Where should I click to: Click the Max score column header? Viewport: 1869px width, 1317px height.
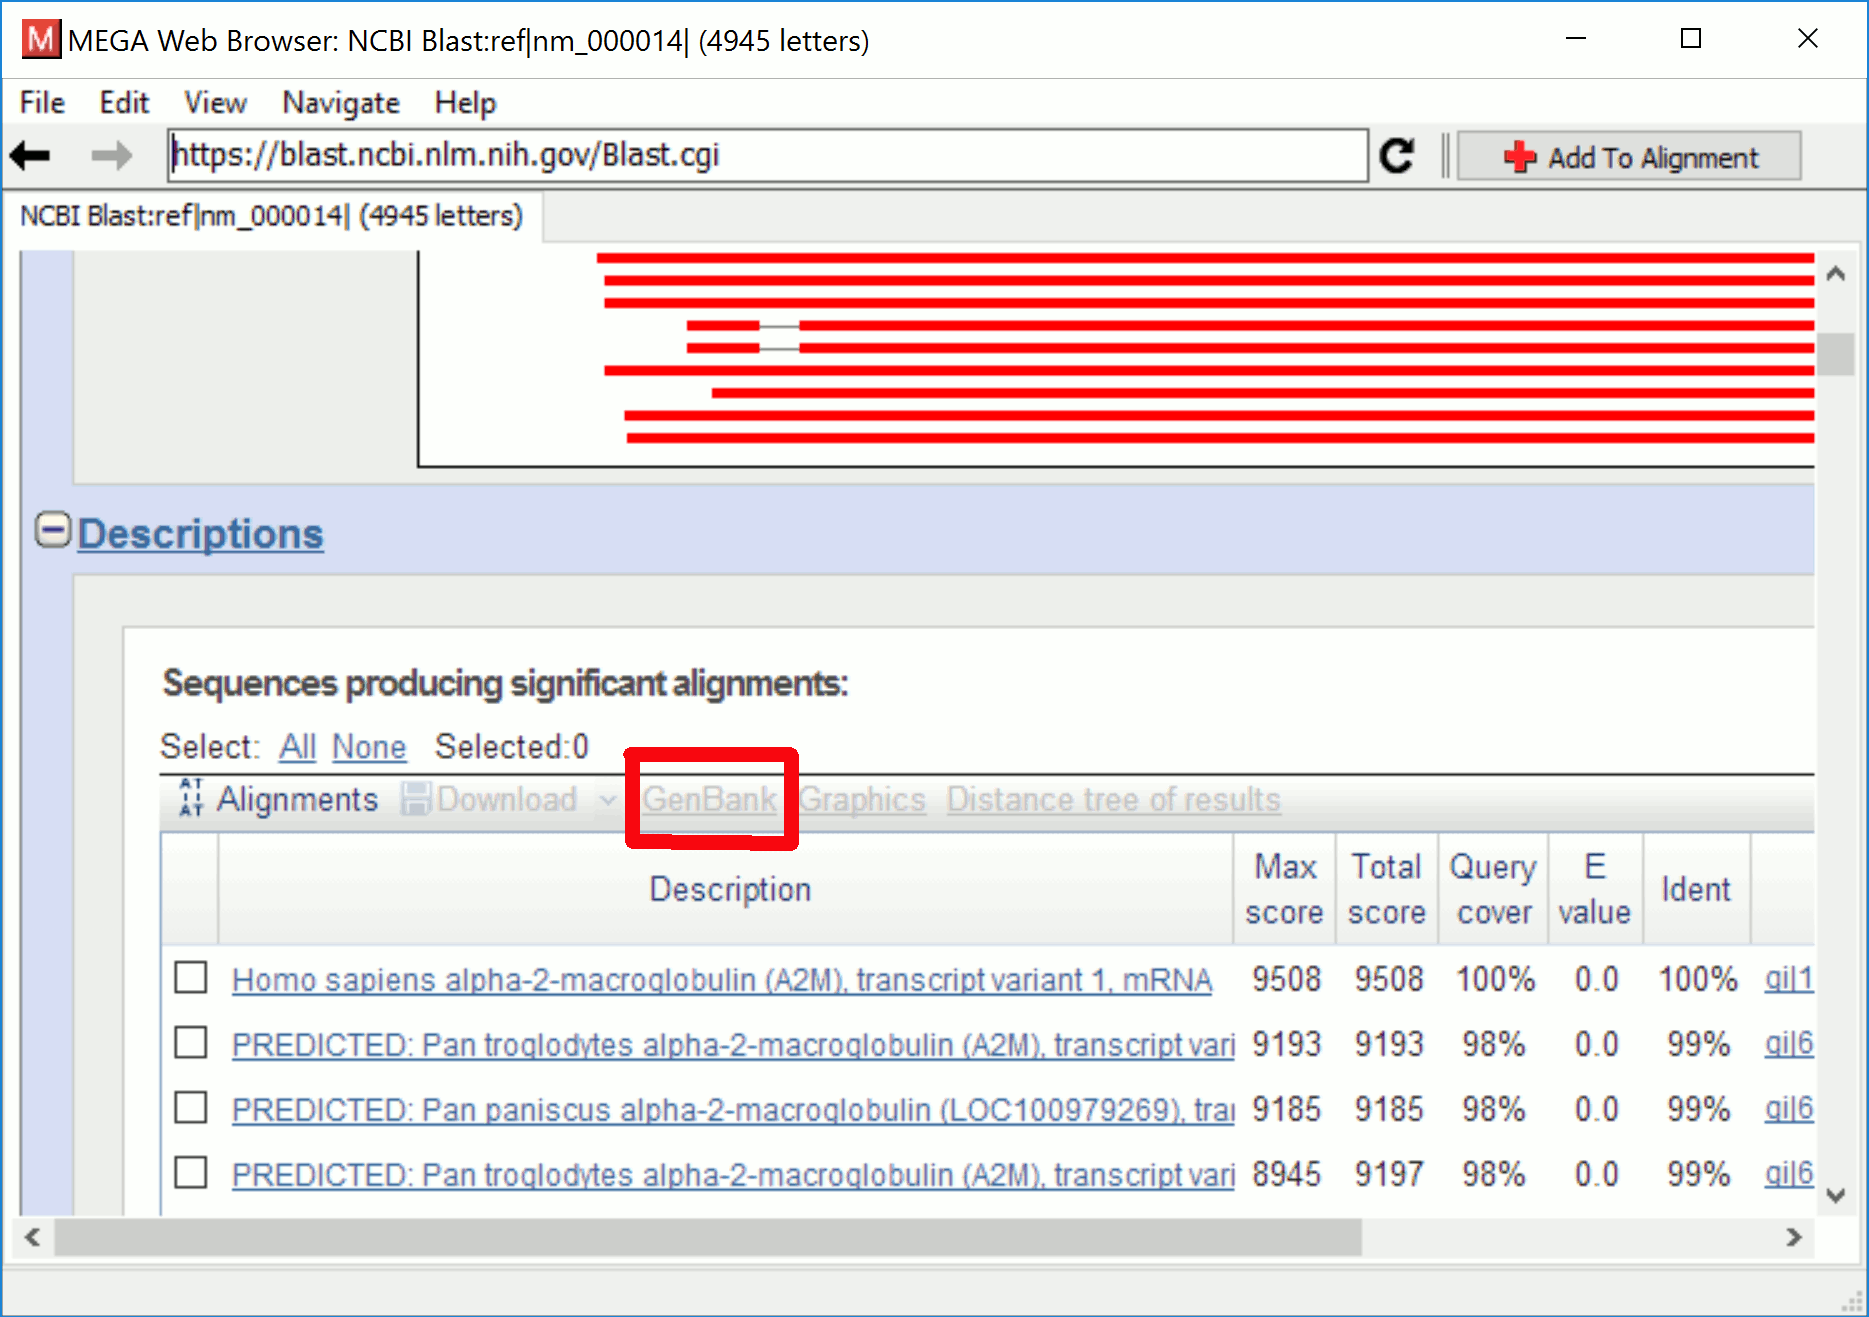pyautogui.click(x=1285, y=889)
